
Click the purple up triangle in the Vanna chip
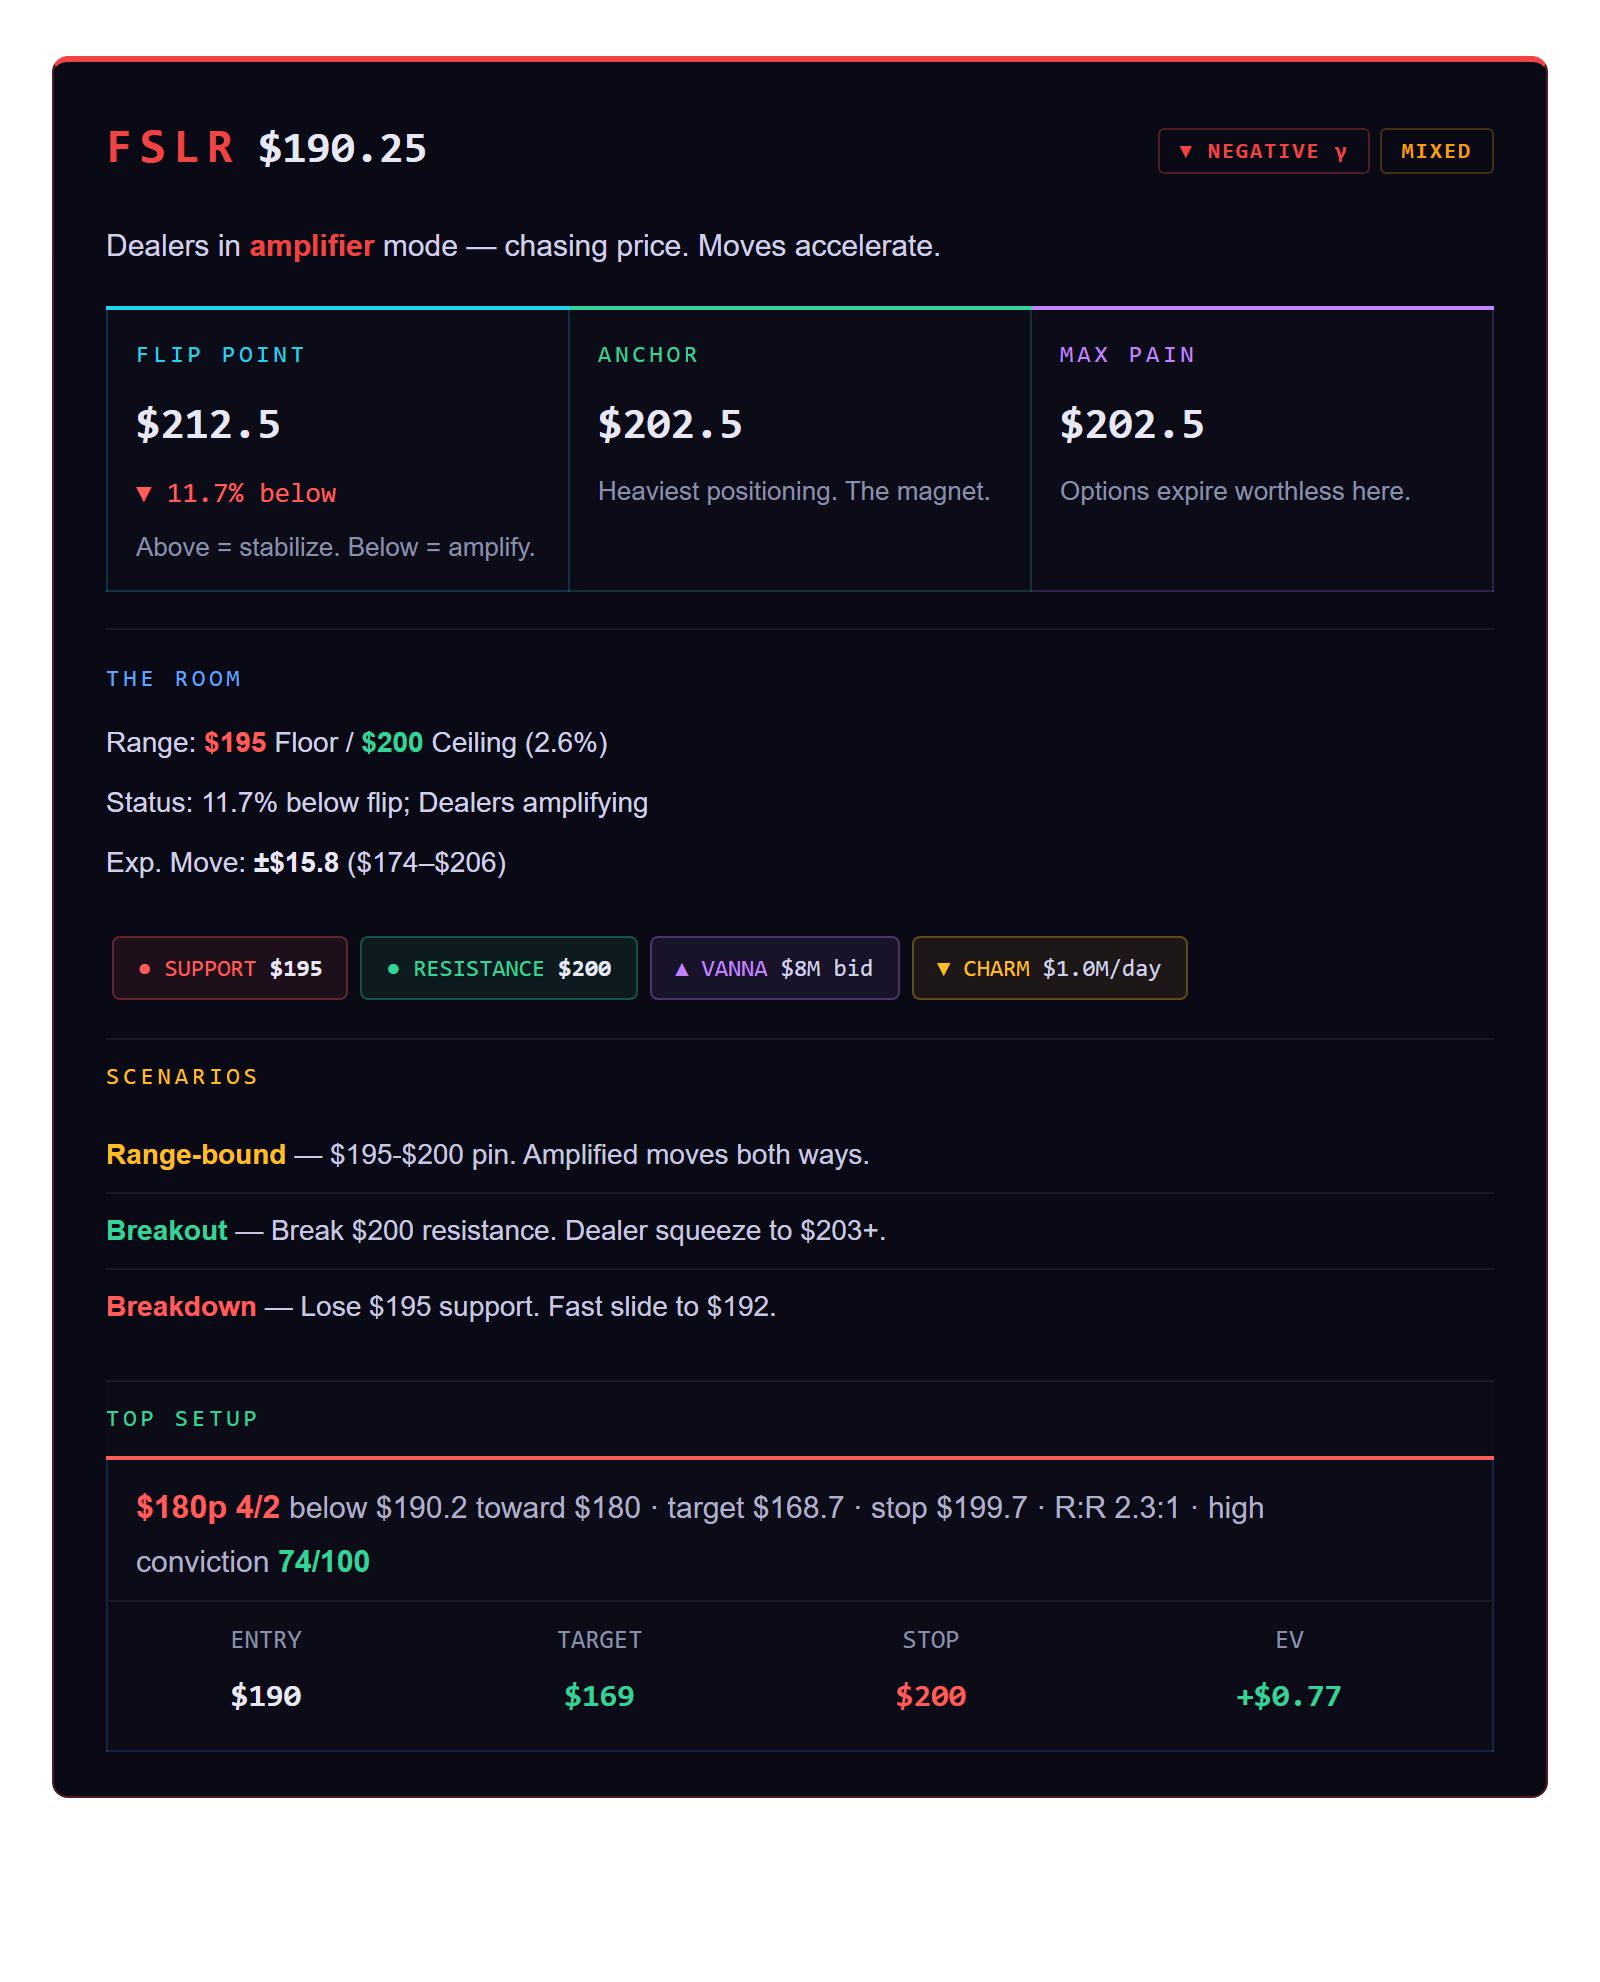click(682, 969)
